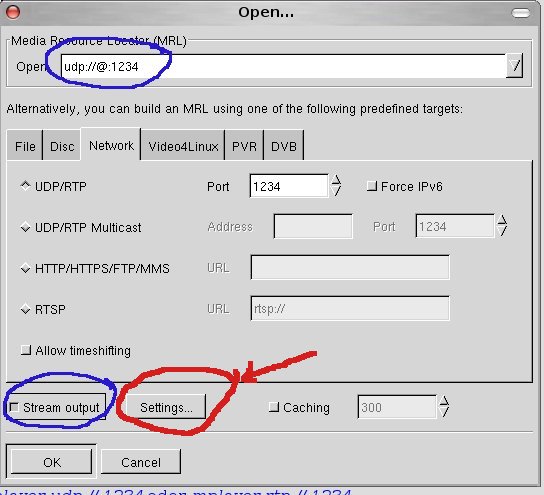
Task: Click the MRL Open text field
Action: [283, 66]
